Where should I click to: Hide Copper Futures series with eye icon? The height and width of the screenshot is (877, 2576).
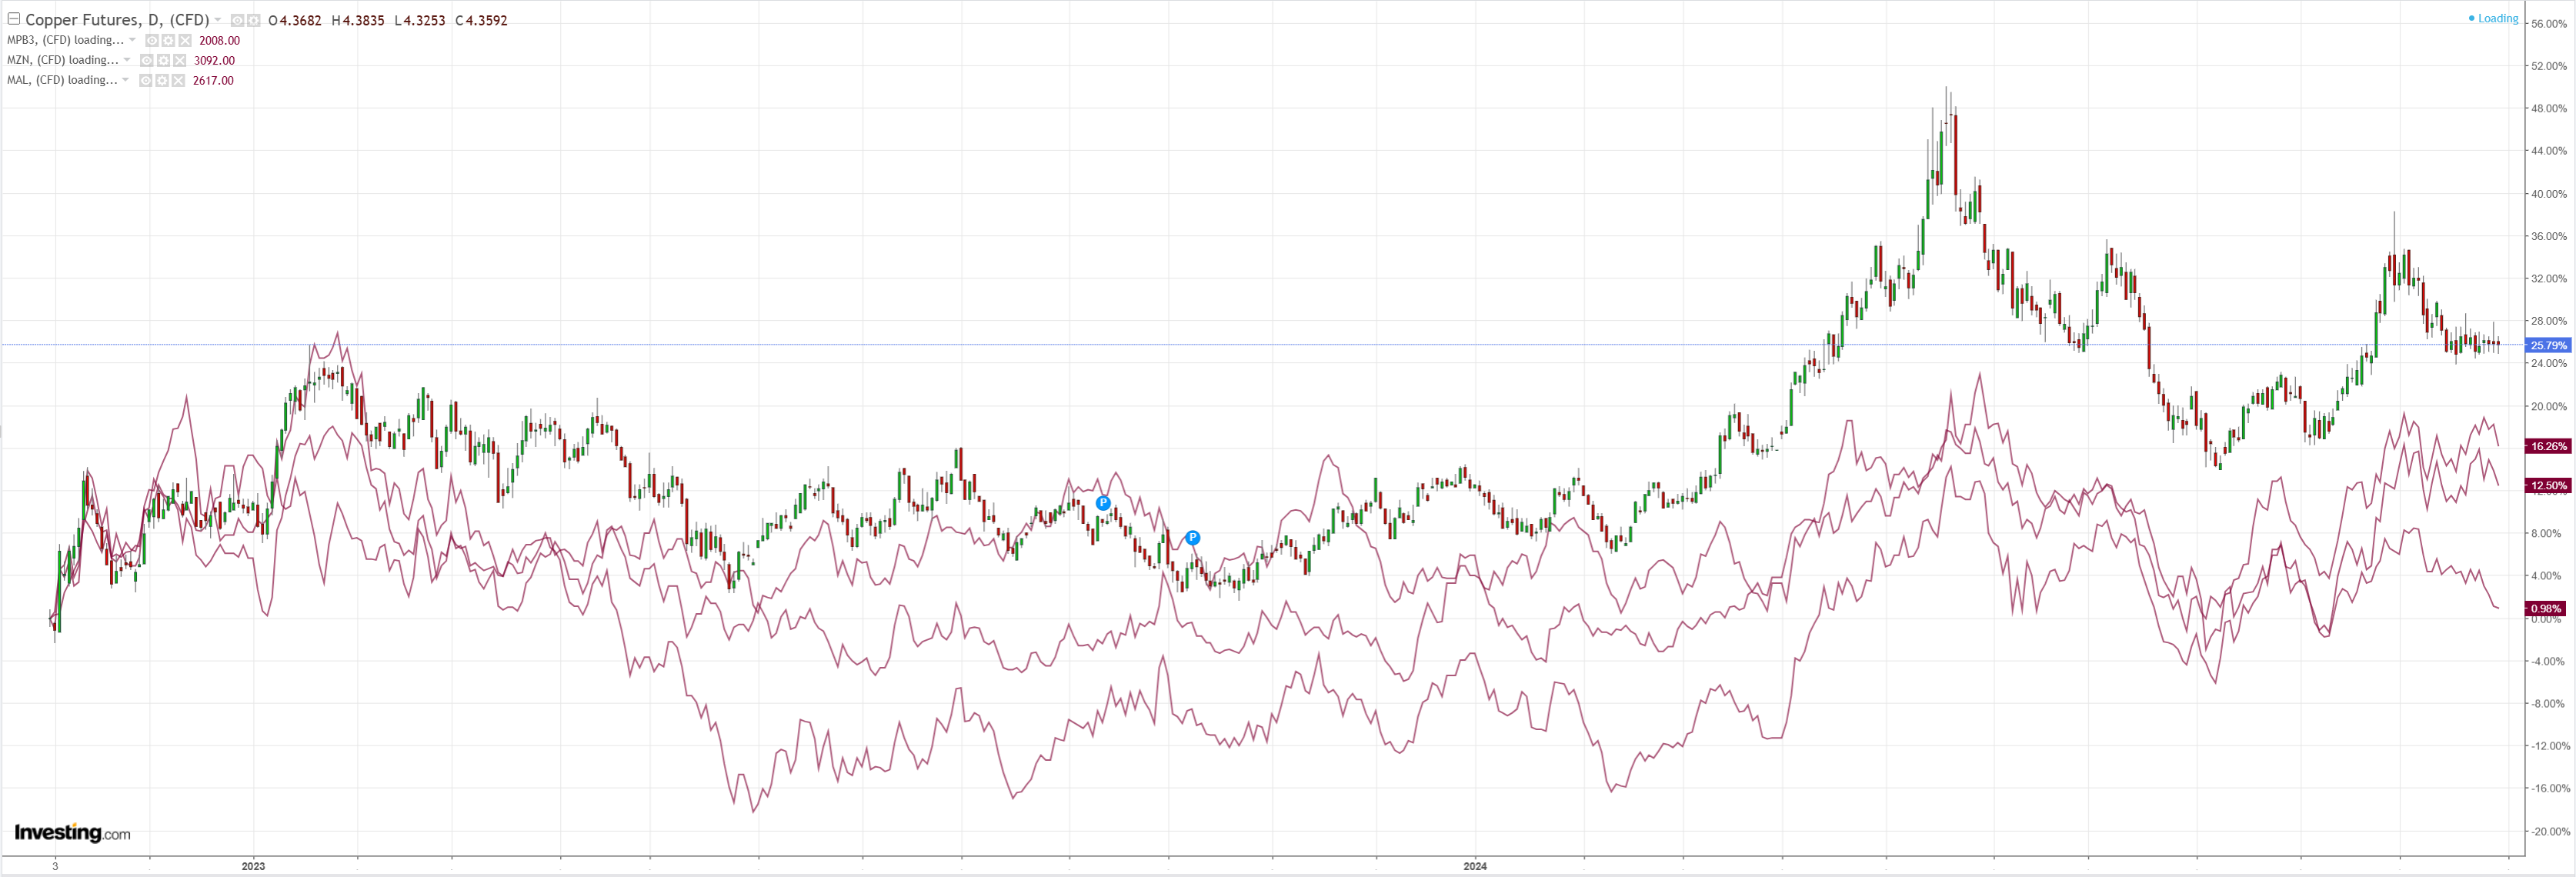tap(238, 21)
